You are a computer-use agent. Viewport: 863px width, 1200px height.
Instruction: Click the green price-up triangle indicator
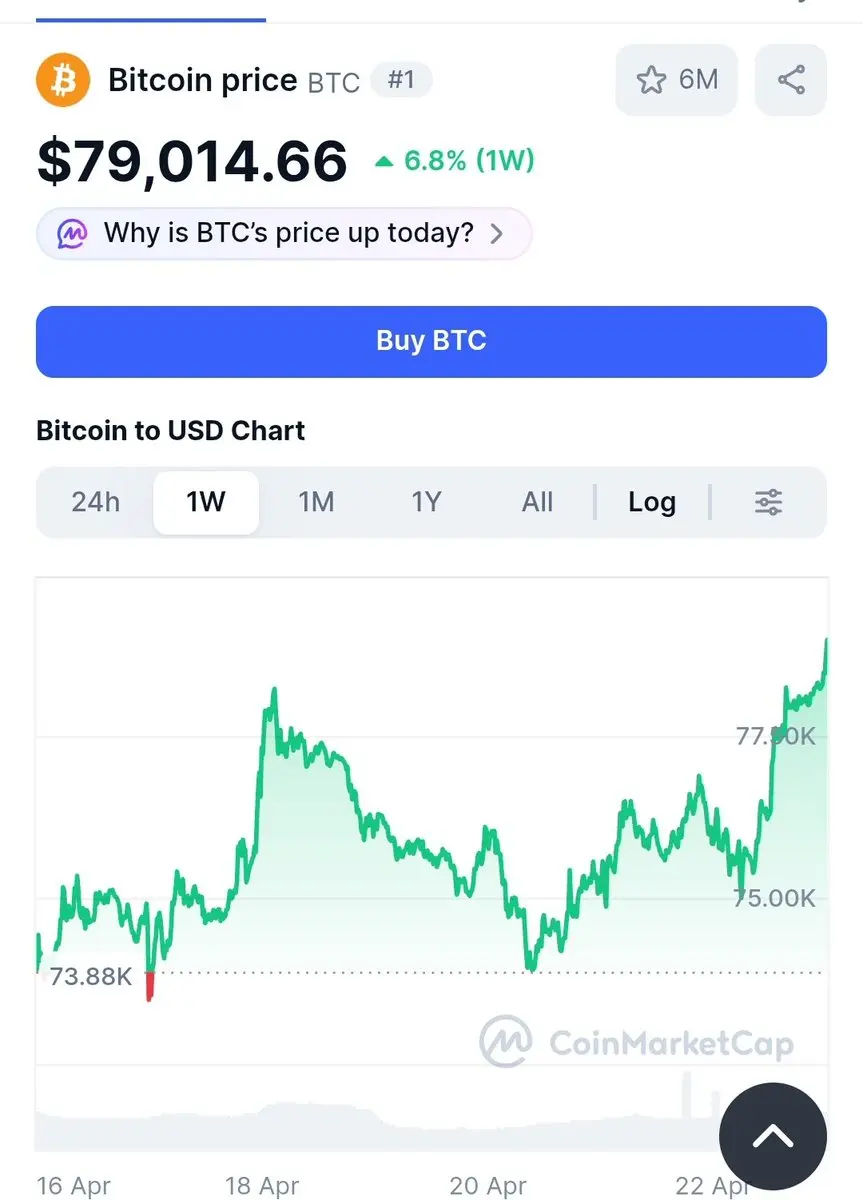(x=384, y=160)
